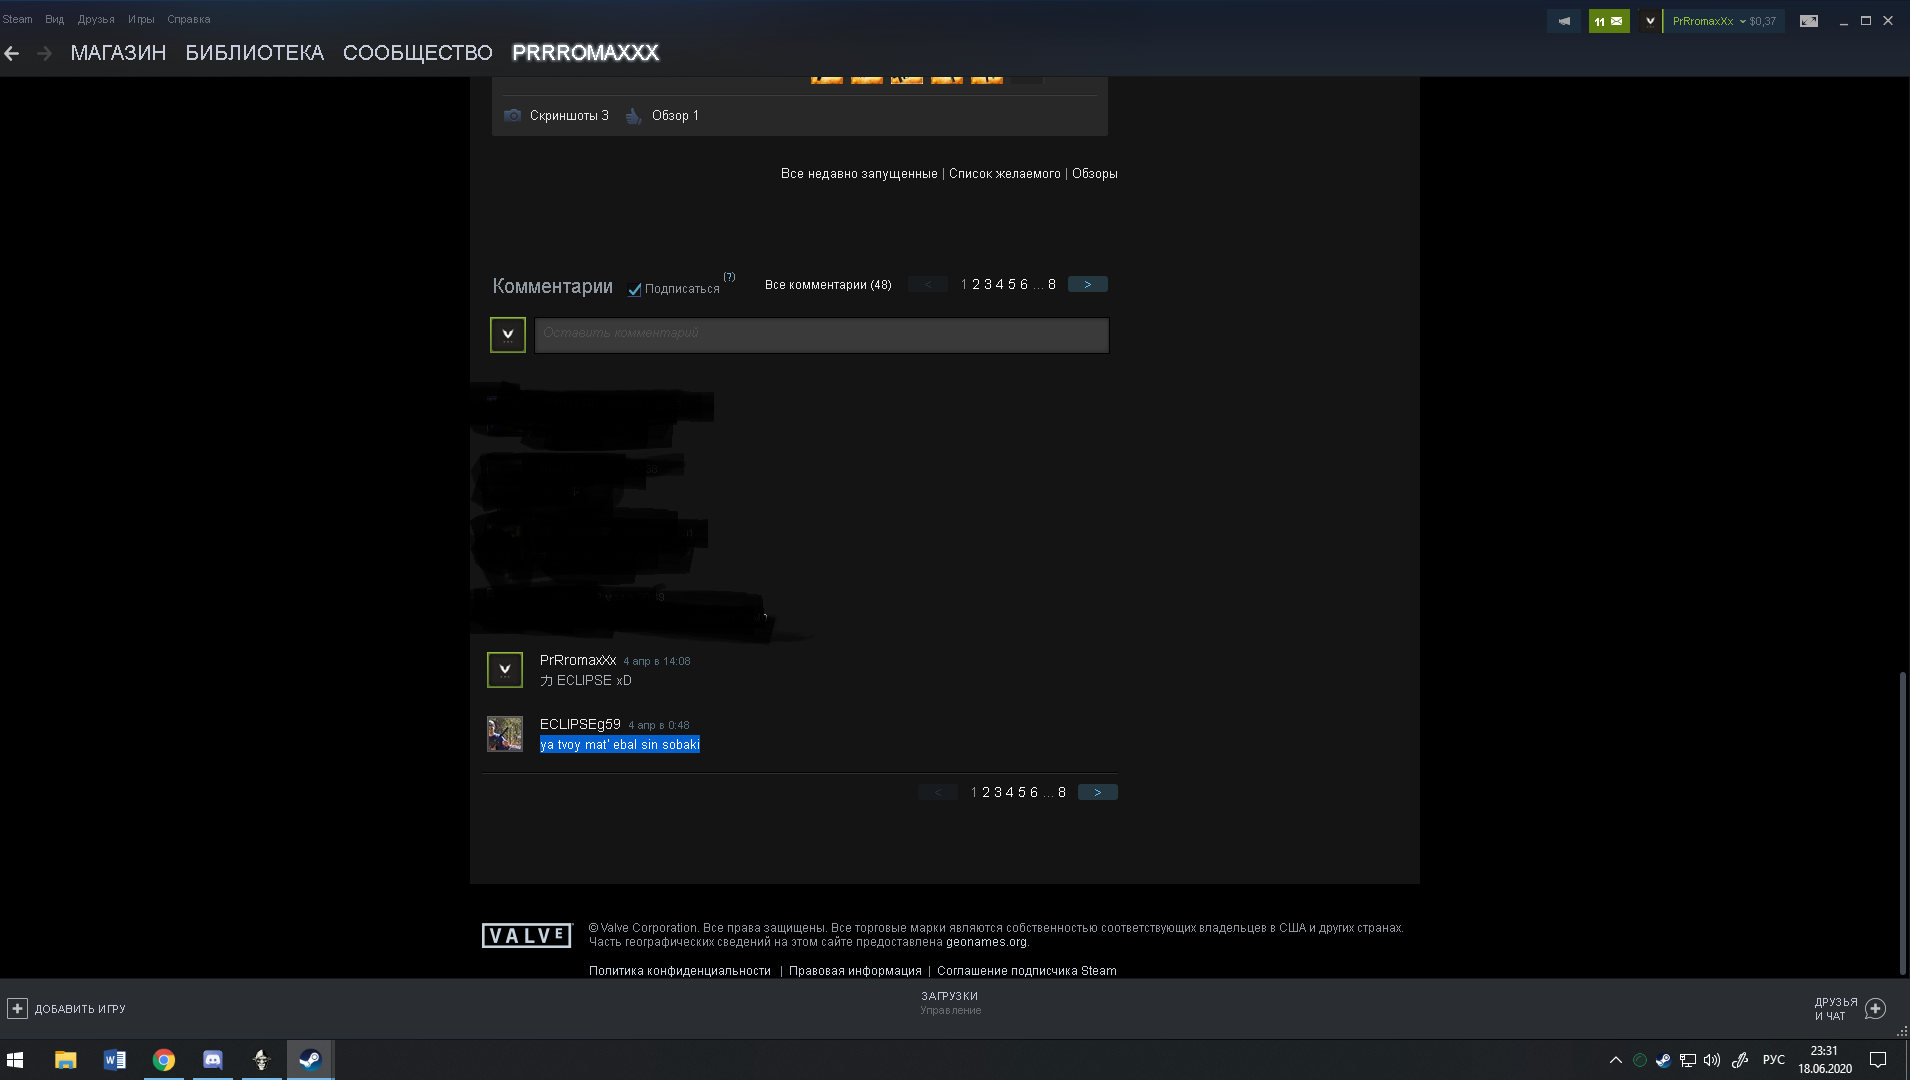Toggle the Подписаться checkbox
Image resolution: width=1910 pixels, height=1080 pixels.
634,290
